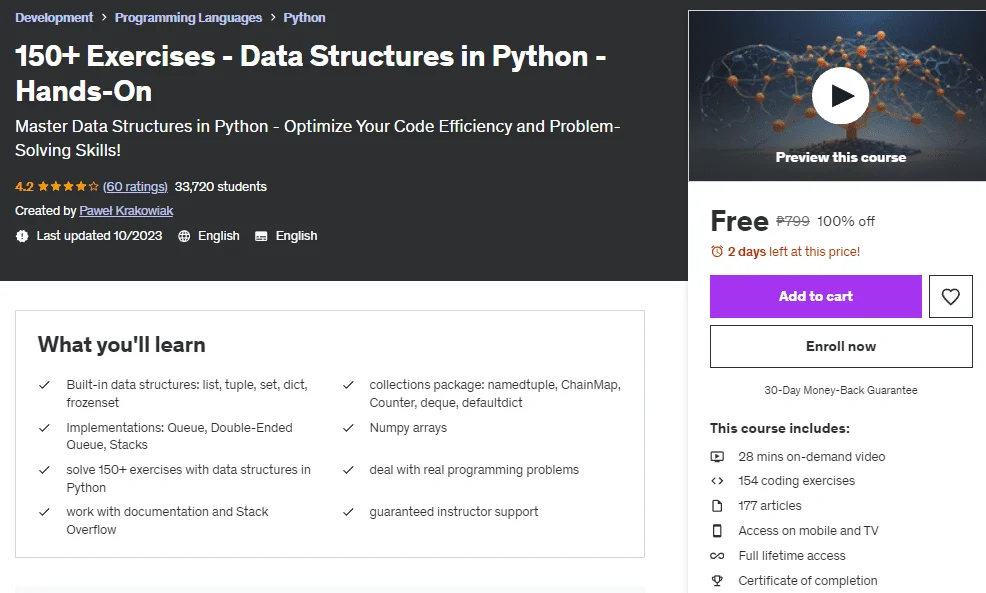Click the What you'll learn heading

[x=121, y=345]
